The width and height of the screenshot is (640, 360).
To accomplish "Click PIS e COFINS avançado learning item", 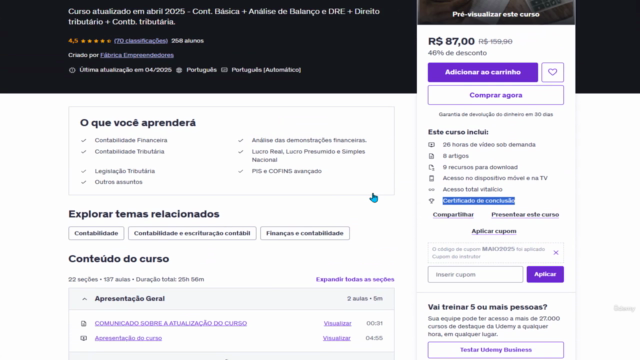I will (x=287, y=171).
